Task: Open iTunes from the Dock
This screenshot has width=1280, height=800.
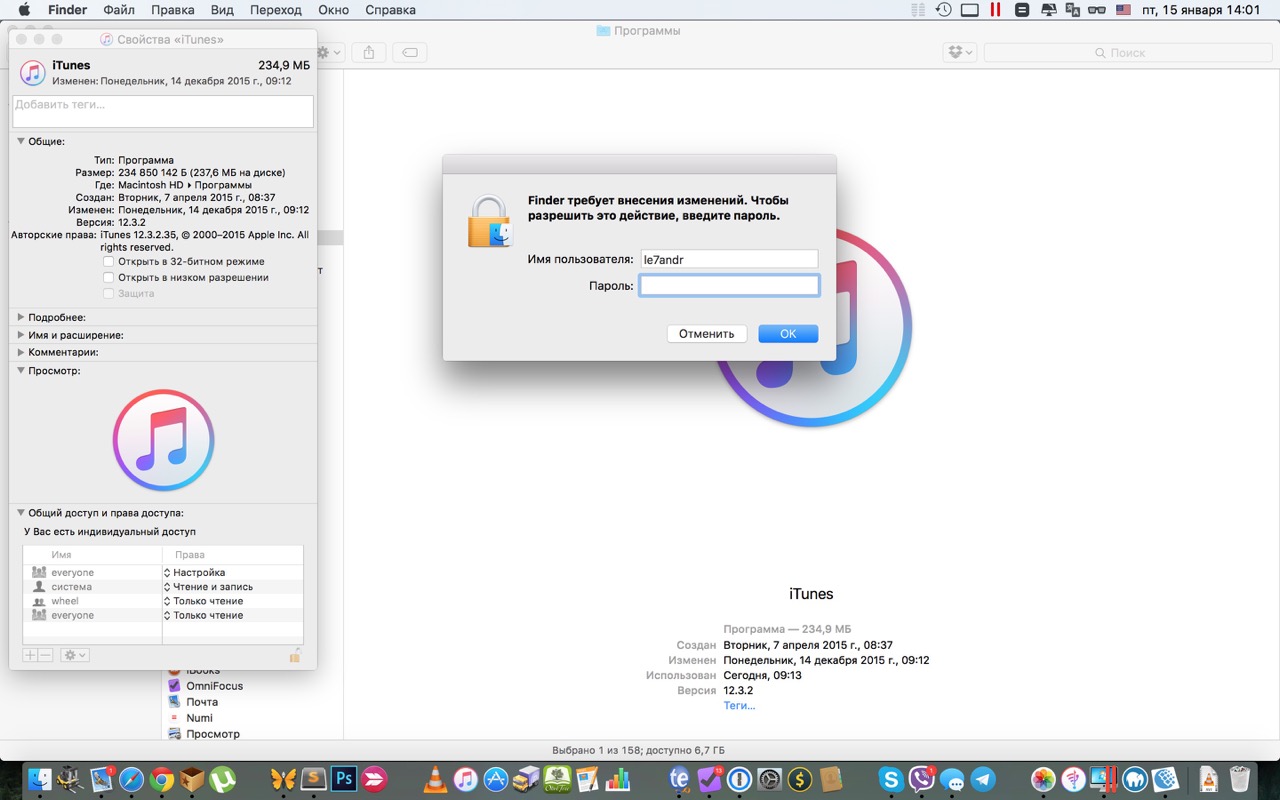Action: [465, 779]
